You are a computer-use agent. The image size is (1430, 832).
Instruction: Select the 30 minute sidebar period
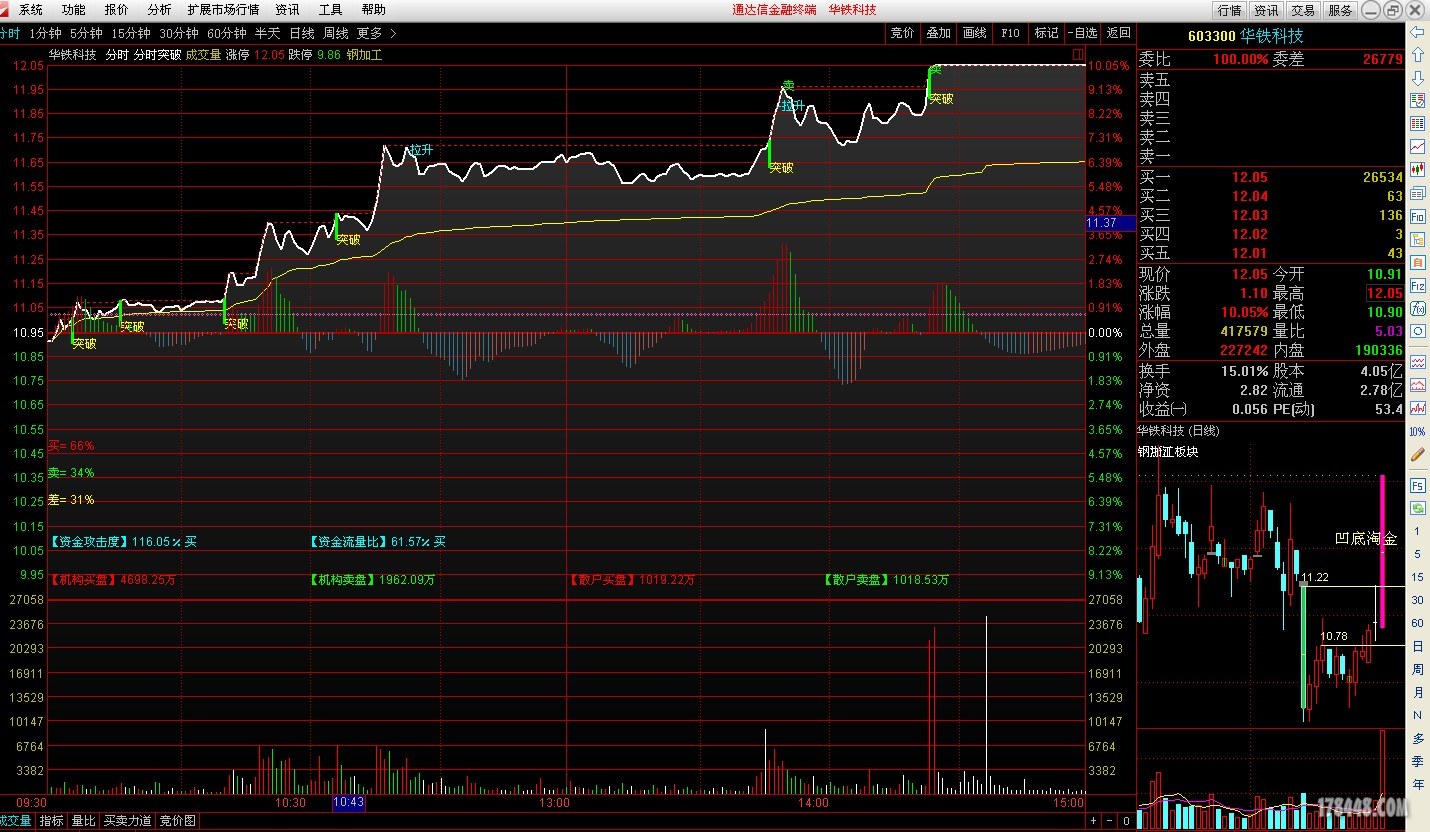tap(1417, 600)
